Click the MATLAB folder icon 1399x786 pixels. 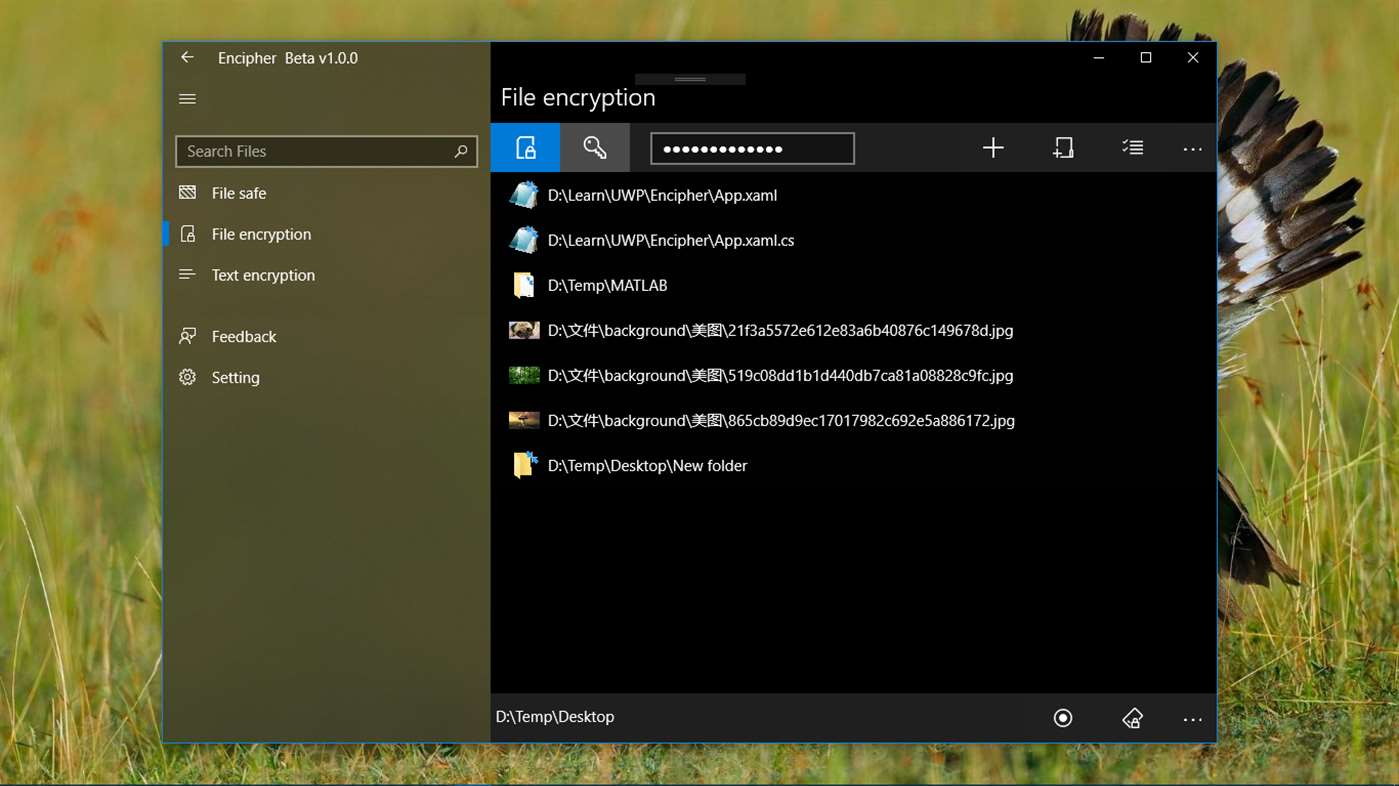click(524, 285)
